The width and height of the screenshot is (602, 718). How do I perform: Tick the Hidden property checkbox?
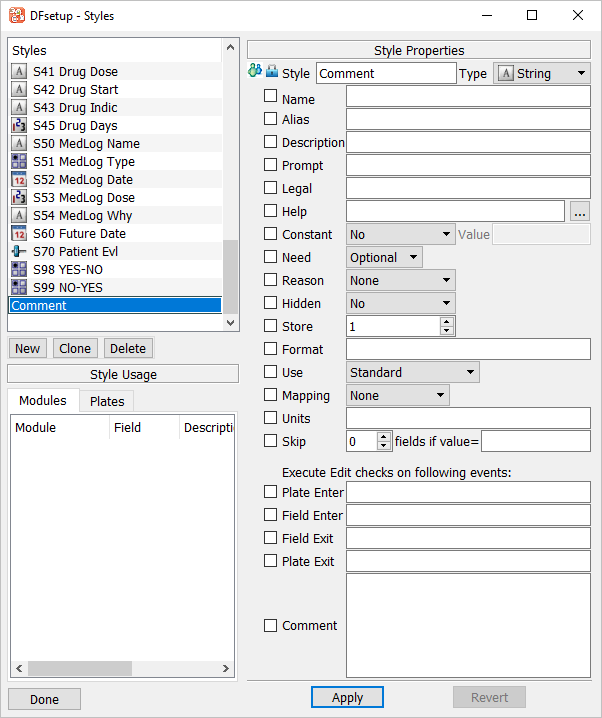[270, 303]
